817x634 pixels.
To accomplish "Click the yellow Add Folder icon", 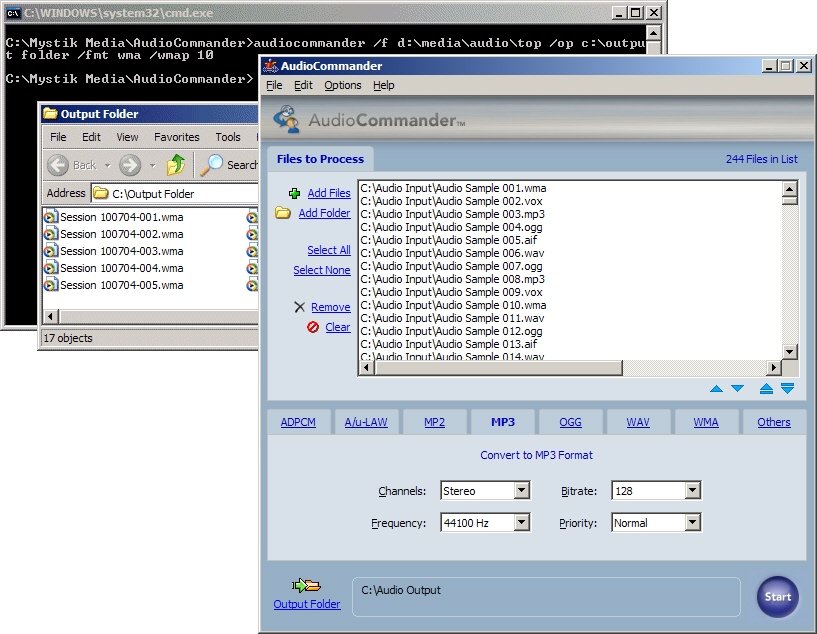I will [x=283, y=213].
